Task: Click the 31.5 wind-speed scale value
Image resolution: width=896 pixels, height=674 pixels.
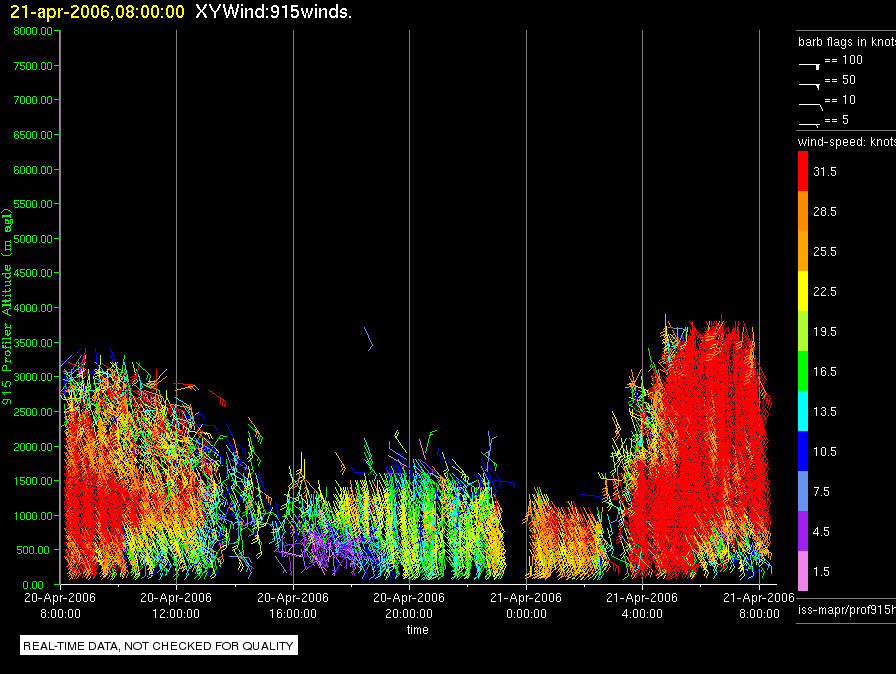Action: coord(825,172)
